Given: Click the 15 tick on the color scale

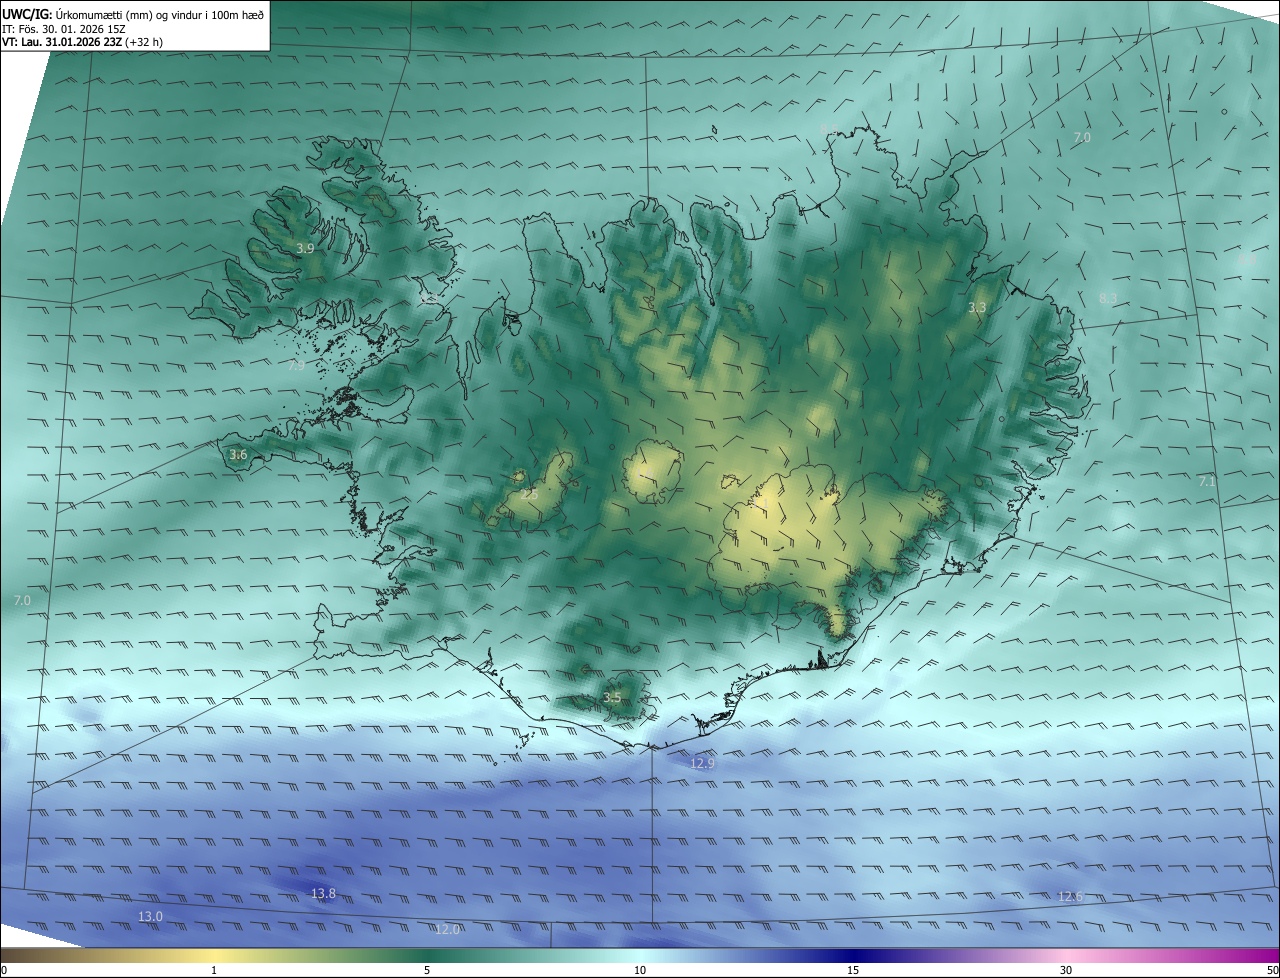Looking at the screenshot, I should [853, 970].
